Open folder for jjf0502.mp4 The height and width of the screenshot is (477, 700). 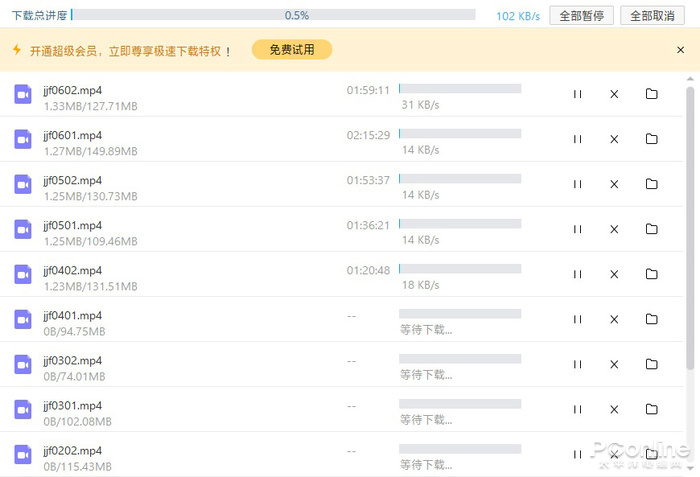point(651,184)
